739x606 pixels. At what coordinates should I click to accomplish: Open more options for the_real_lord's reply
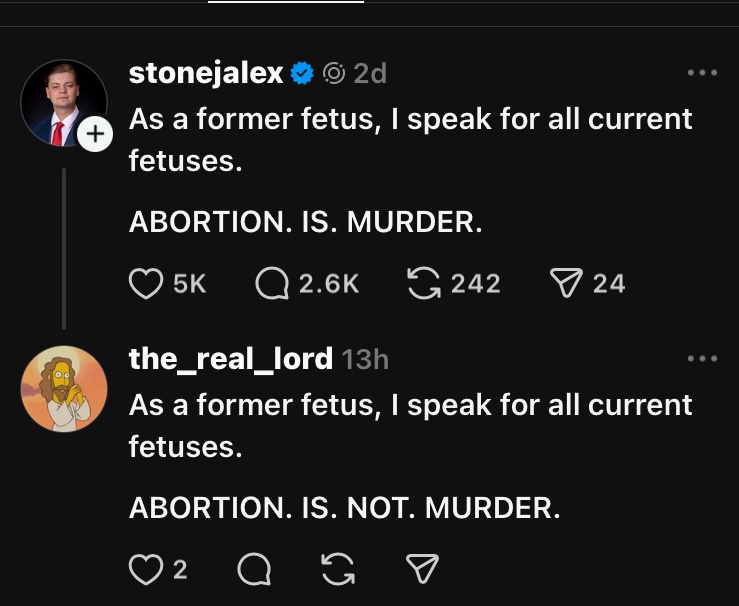[x=702, y=359]
